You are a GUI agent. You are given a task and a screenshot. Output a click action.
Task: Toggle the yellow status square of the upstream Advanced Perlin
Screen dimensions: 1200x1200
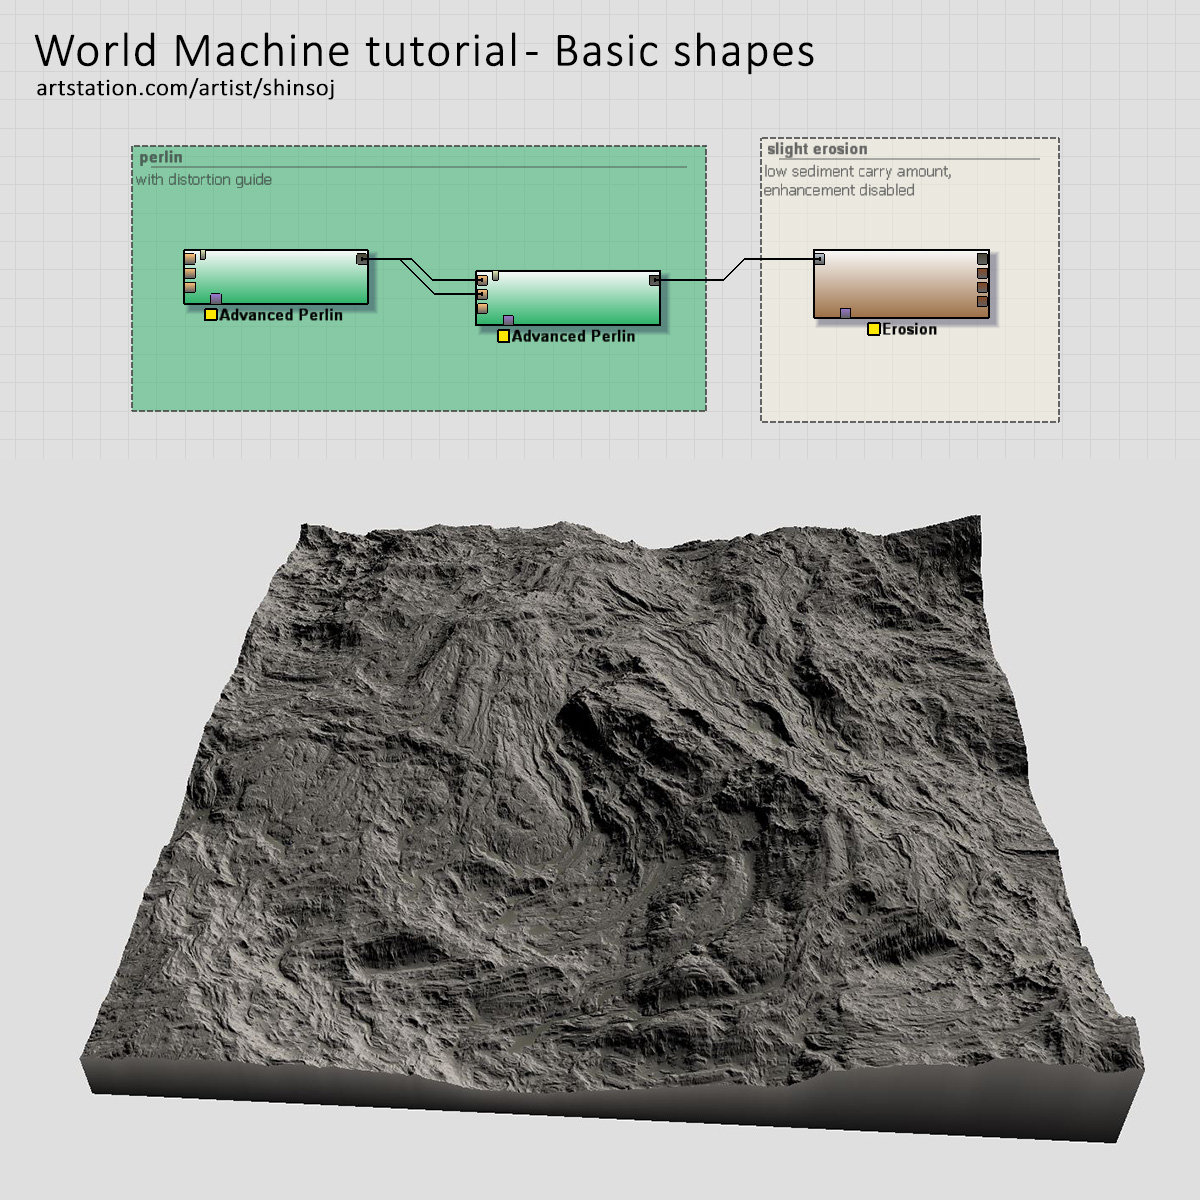211,315
